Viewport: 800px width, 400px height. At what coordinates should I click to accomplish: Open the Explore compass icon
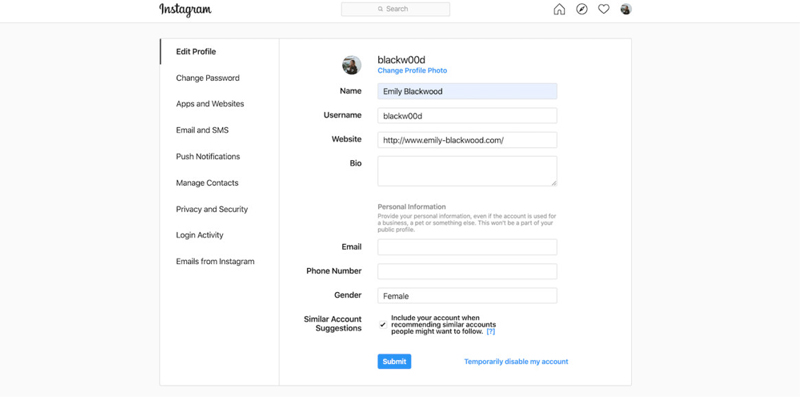582,9
